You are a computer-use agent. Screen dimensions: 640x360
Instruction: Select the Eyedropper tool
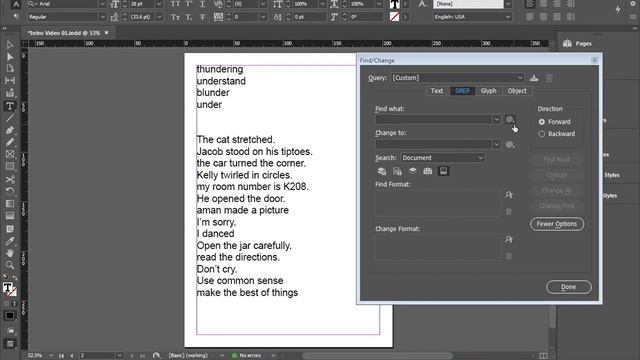[10, 241]
